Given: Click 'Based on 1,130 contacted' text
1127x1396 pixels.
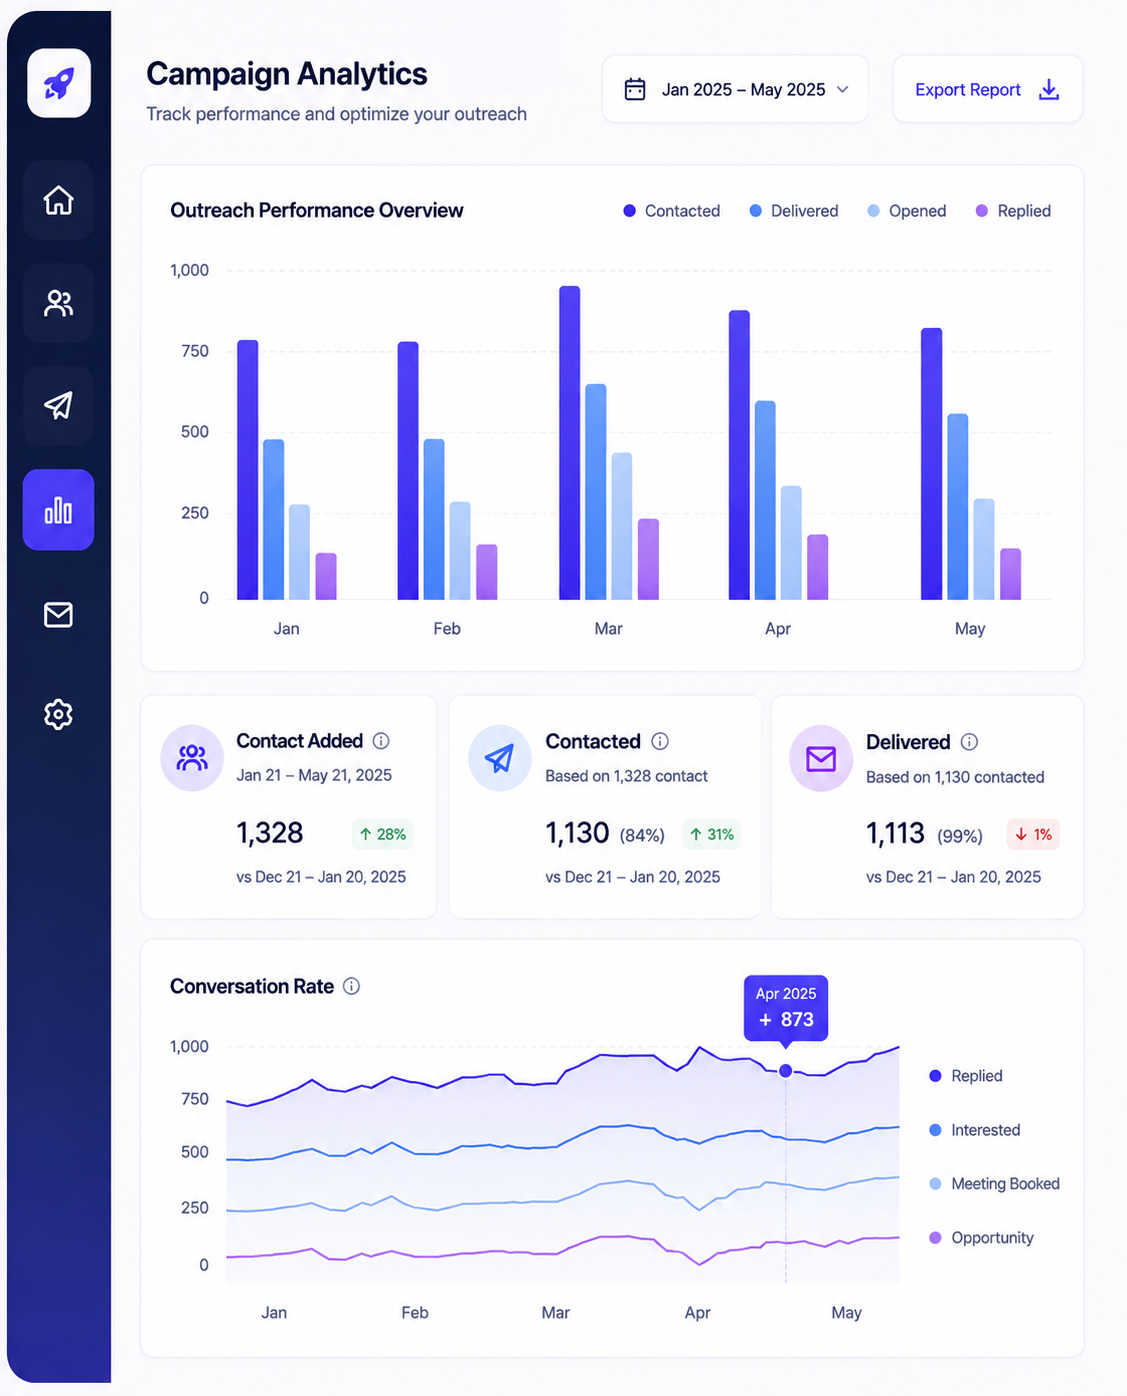Looking at the screenshot, I should pyautogui.click(x=955, y=777).
